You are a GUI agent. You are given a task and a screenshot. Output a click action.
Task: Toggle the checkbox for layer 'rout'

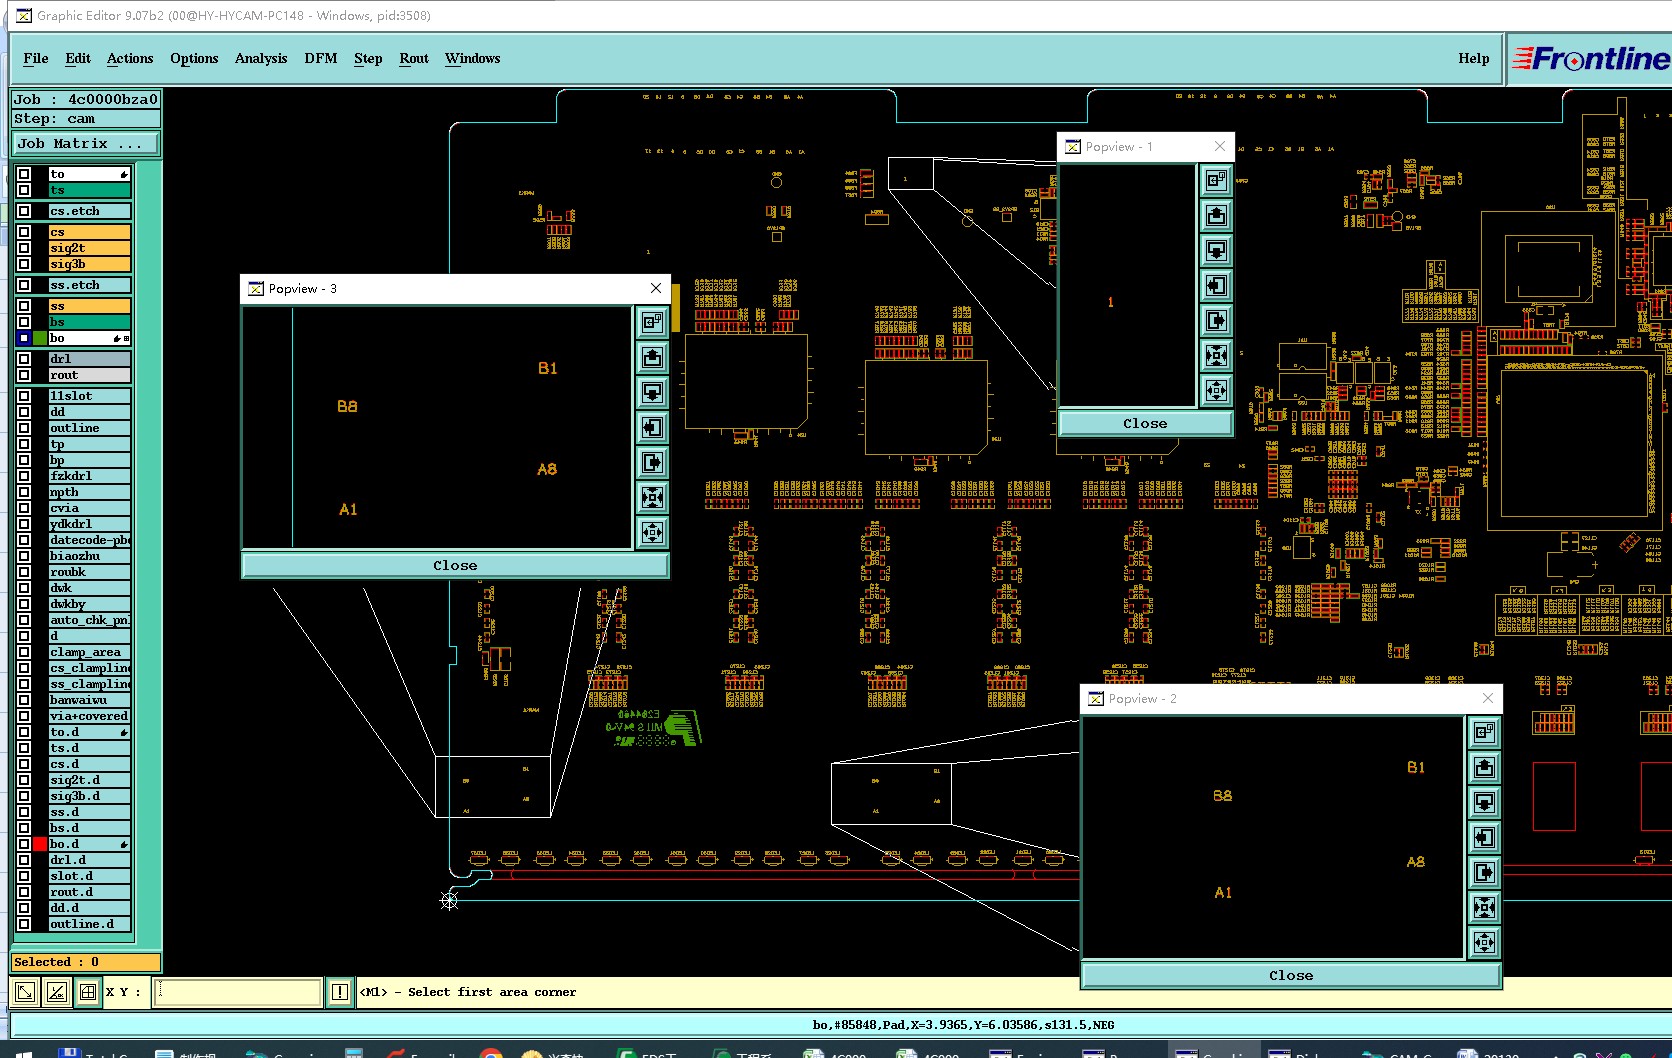(24, 375)
